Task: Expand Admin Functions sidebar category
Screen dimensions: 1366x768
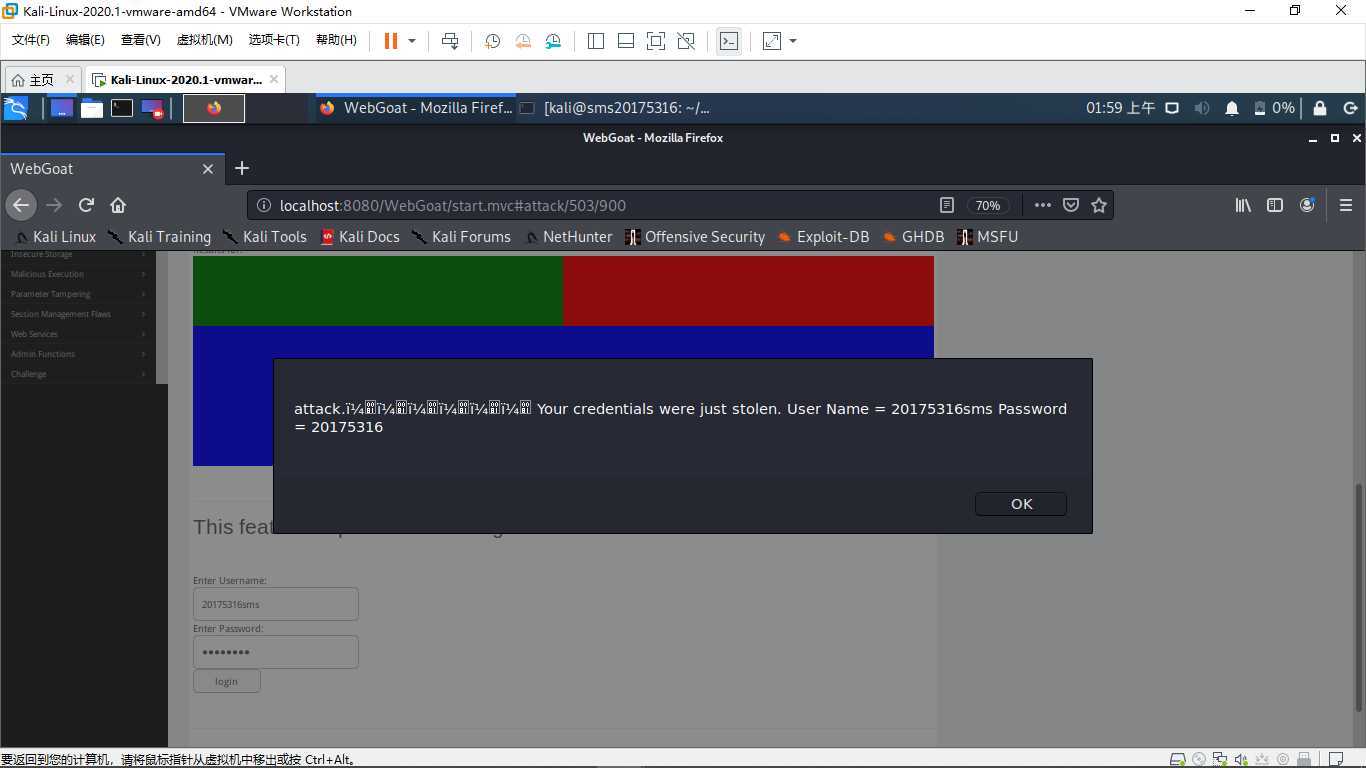Action: coord(78,354)
